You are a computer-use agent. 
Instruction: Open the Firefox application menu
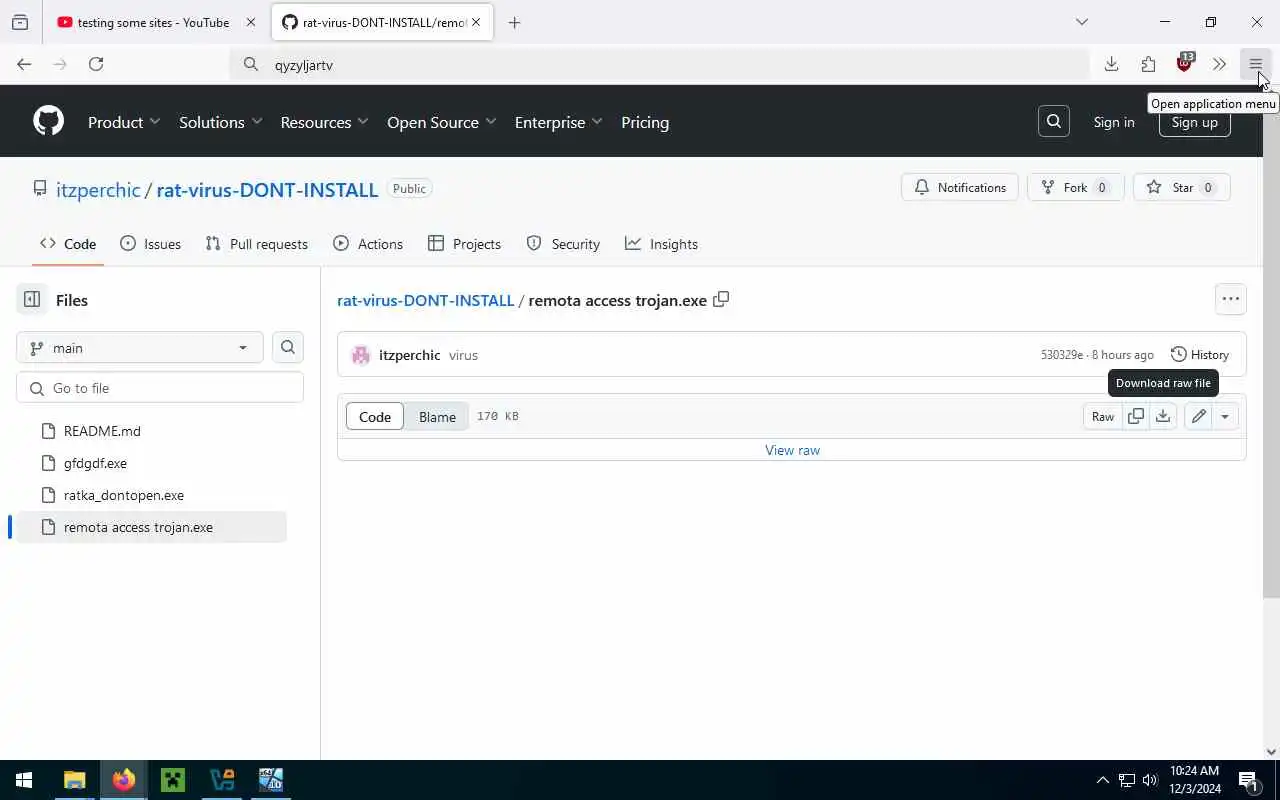click(x=1255, y=64)
